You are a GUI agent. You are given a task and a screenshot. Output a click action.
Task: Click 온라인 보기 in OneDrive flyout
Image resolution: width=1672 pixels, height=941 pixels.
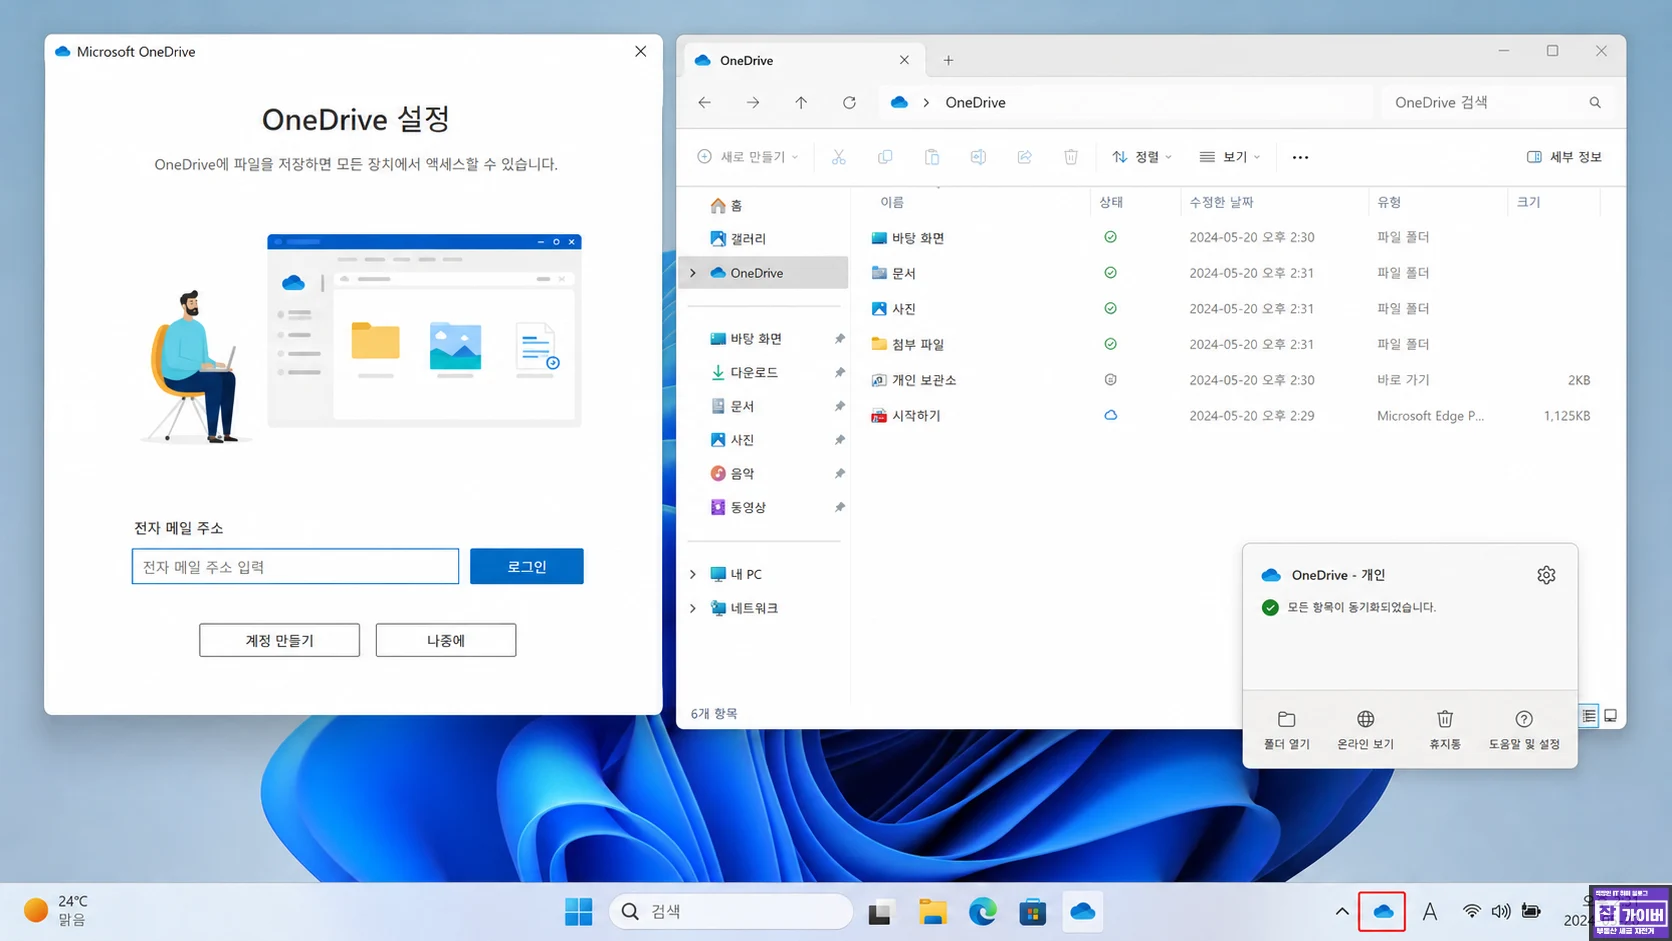(1365, 730)
